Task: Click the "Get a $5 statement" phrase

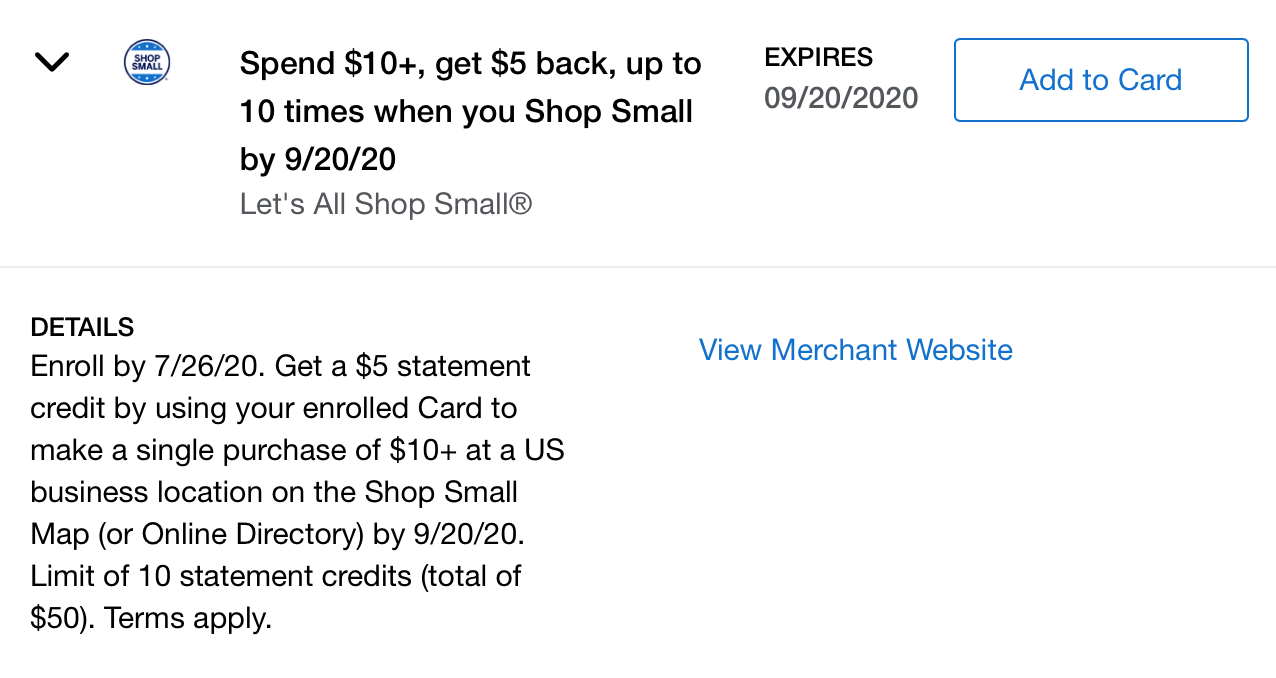Action: 402,366
